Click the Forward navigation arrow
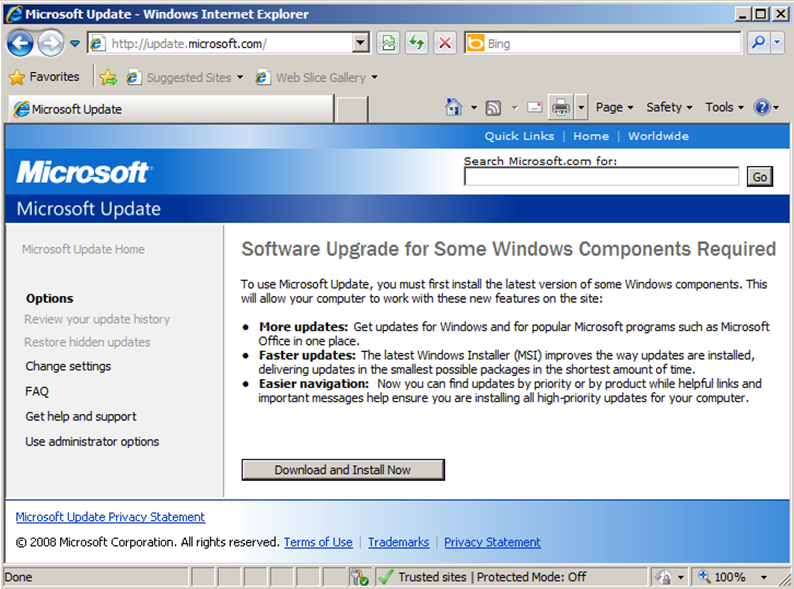Screen dimensions: 794x589 tap(50, 44)
